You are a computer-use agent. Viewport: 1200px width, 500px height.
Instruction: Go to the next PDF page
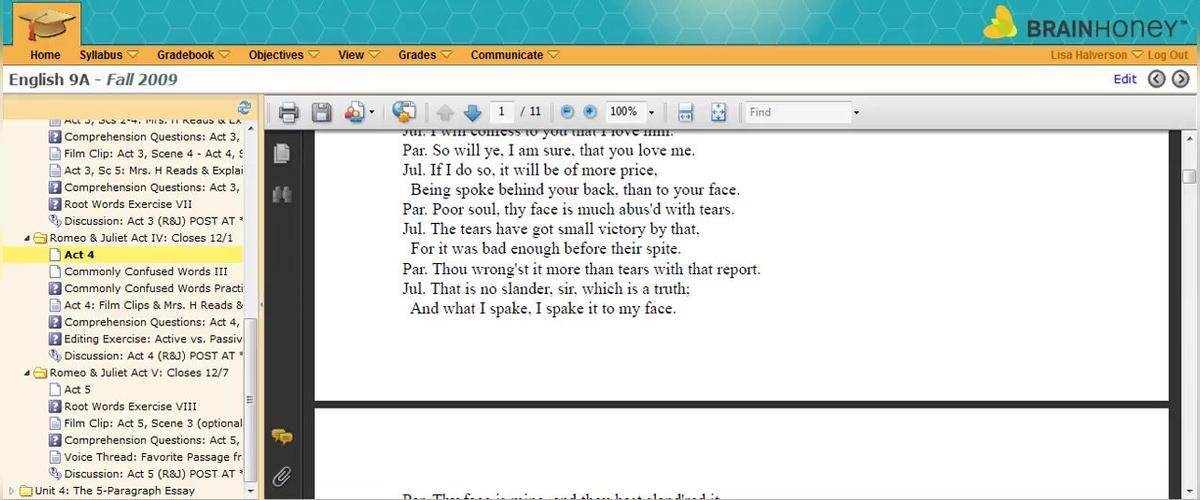tap(472, 112)
